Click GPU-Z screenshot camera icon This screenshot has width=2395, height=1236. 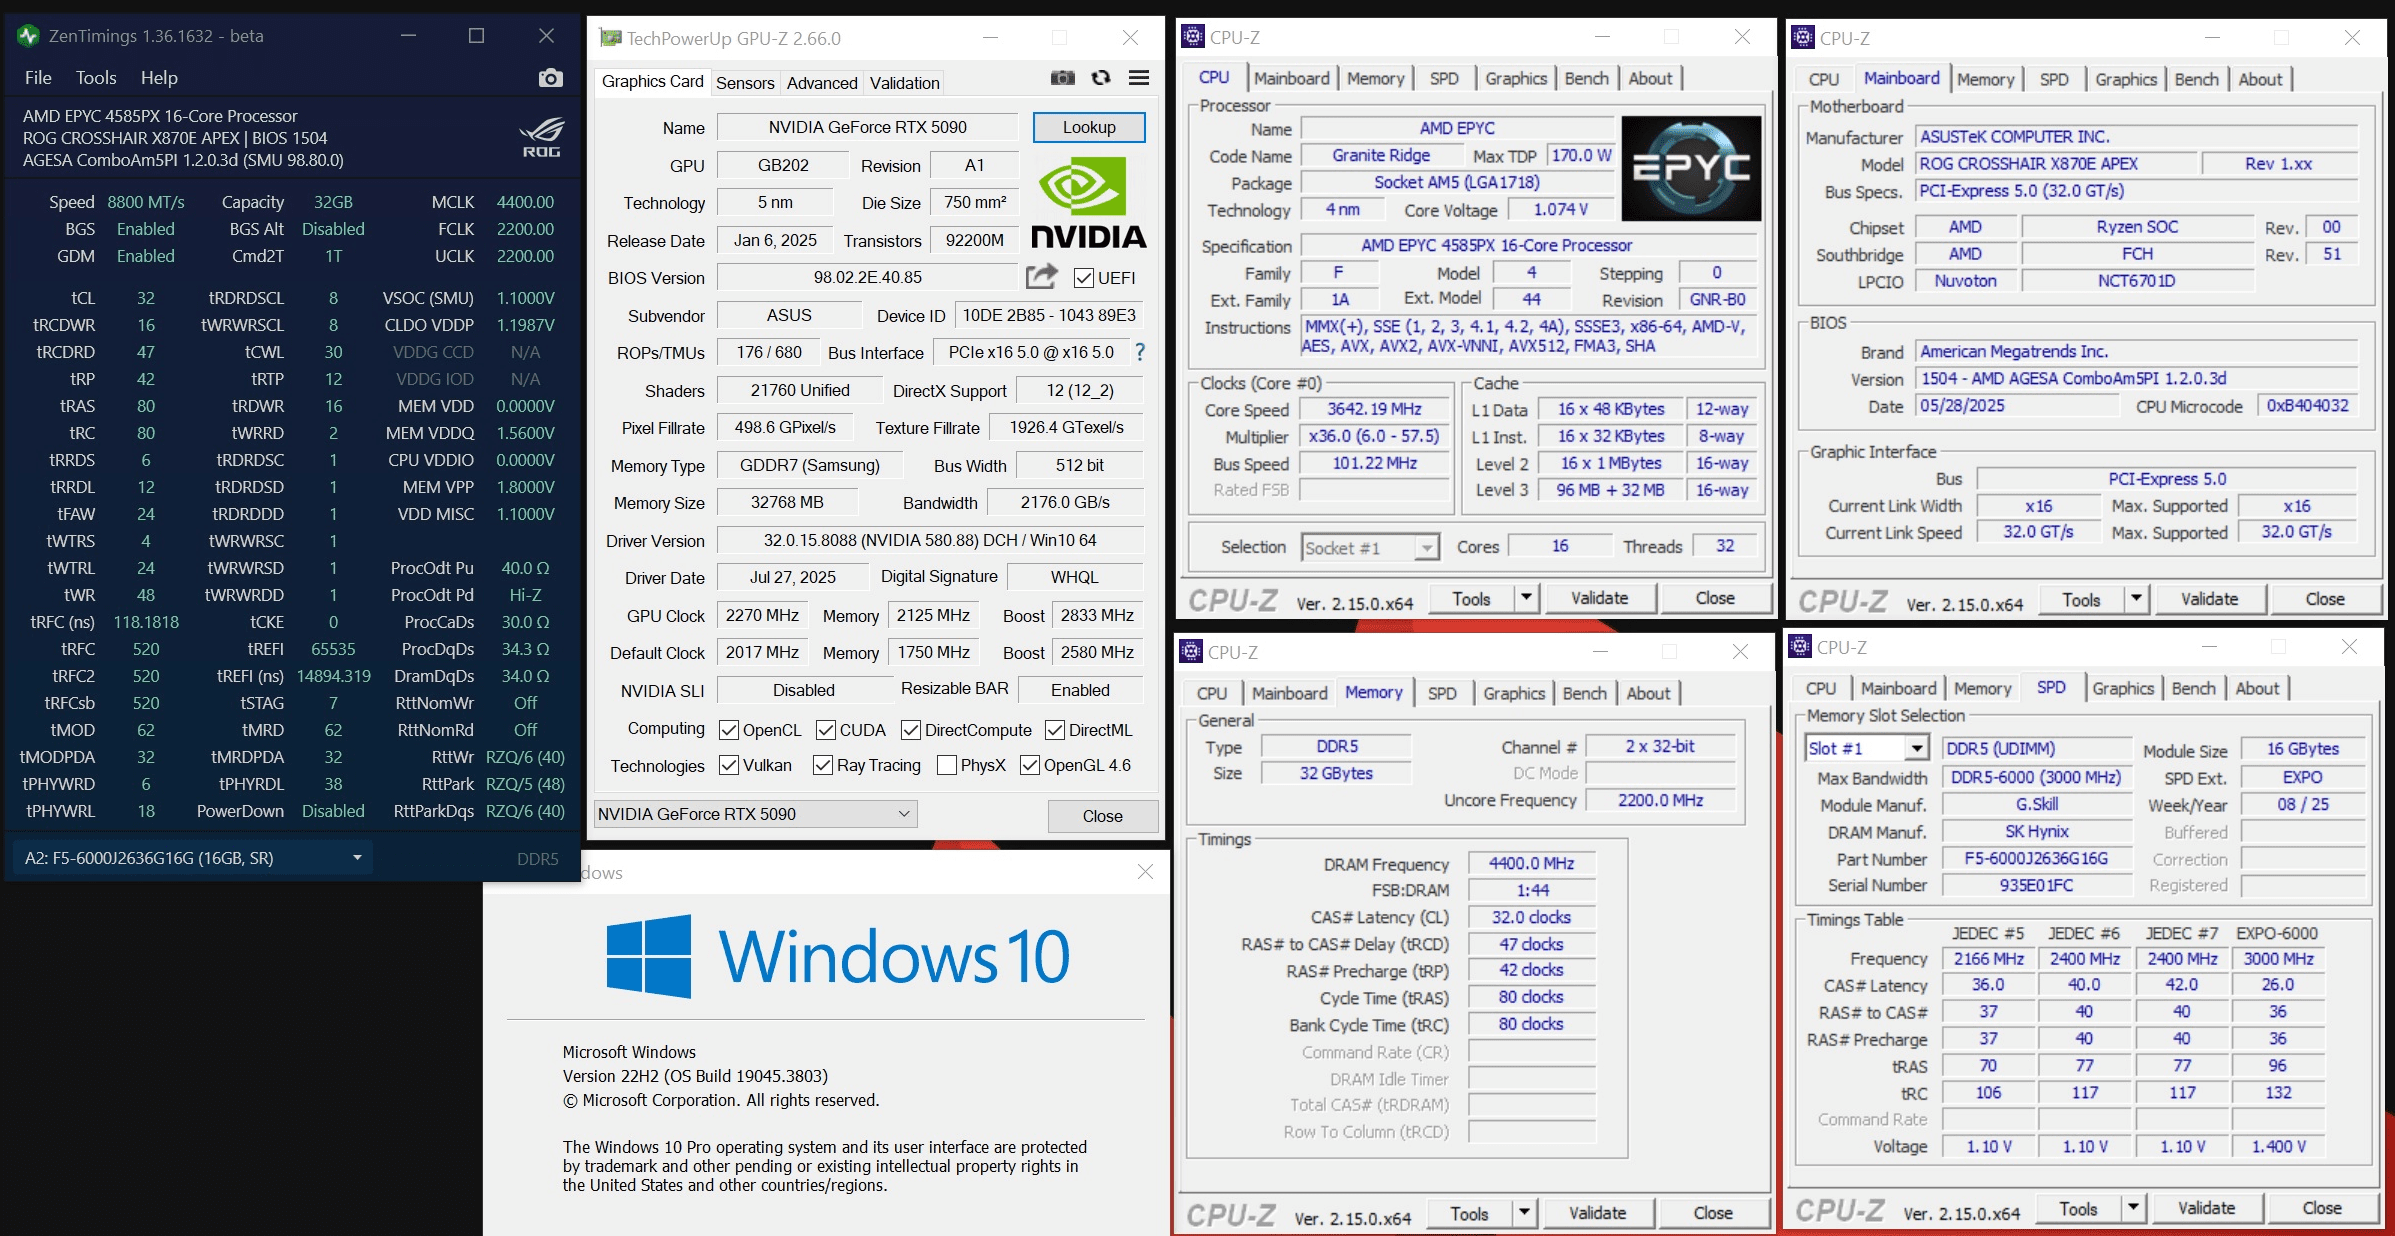1062,78
